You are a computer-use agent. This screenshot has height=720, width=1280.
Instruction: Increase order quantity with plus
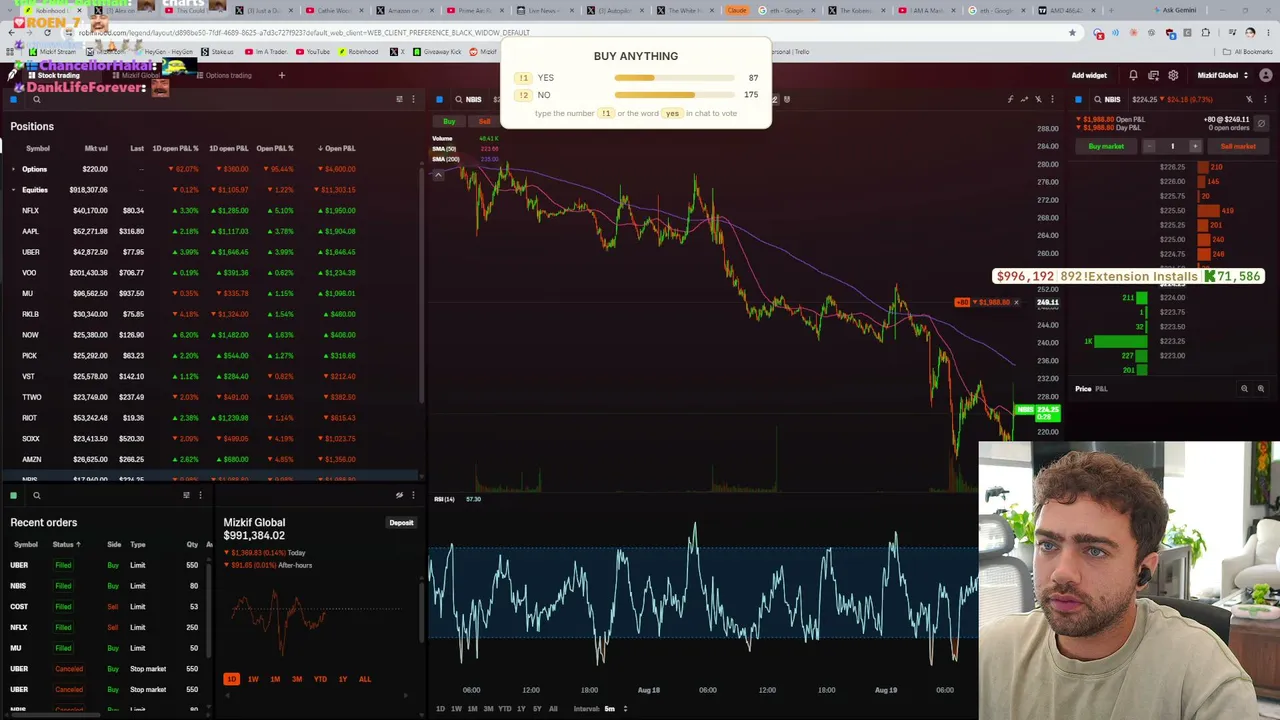tap(1194, 146)
